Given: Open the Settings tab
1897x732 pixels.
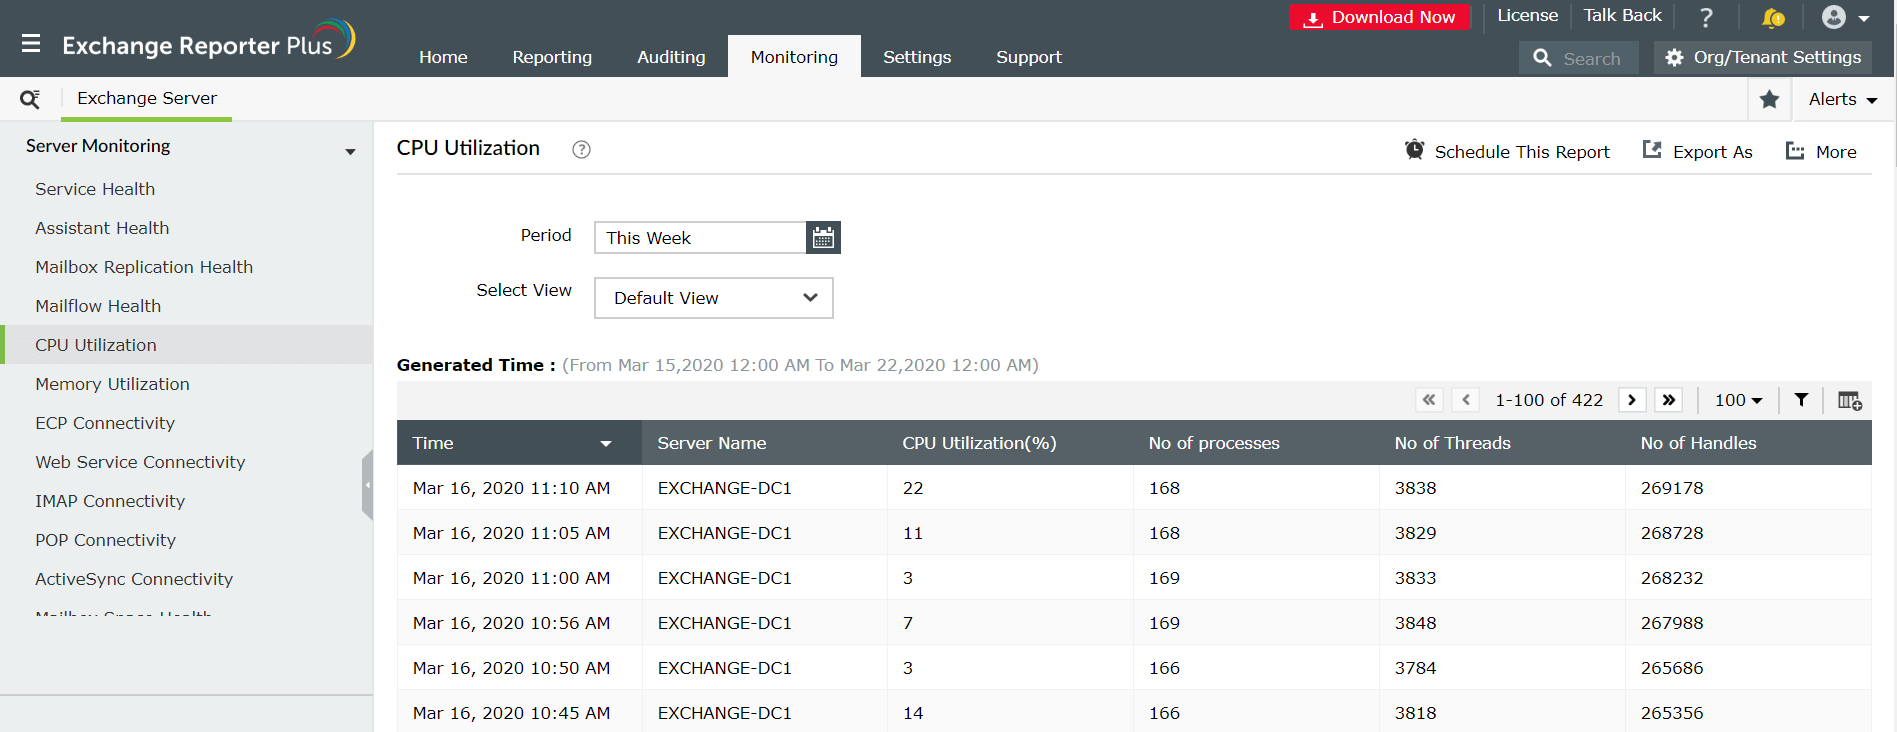Looking at the screenshot, I should point(917,57).
